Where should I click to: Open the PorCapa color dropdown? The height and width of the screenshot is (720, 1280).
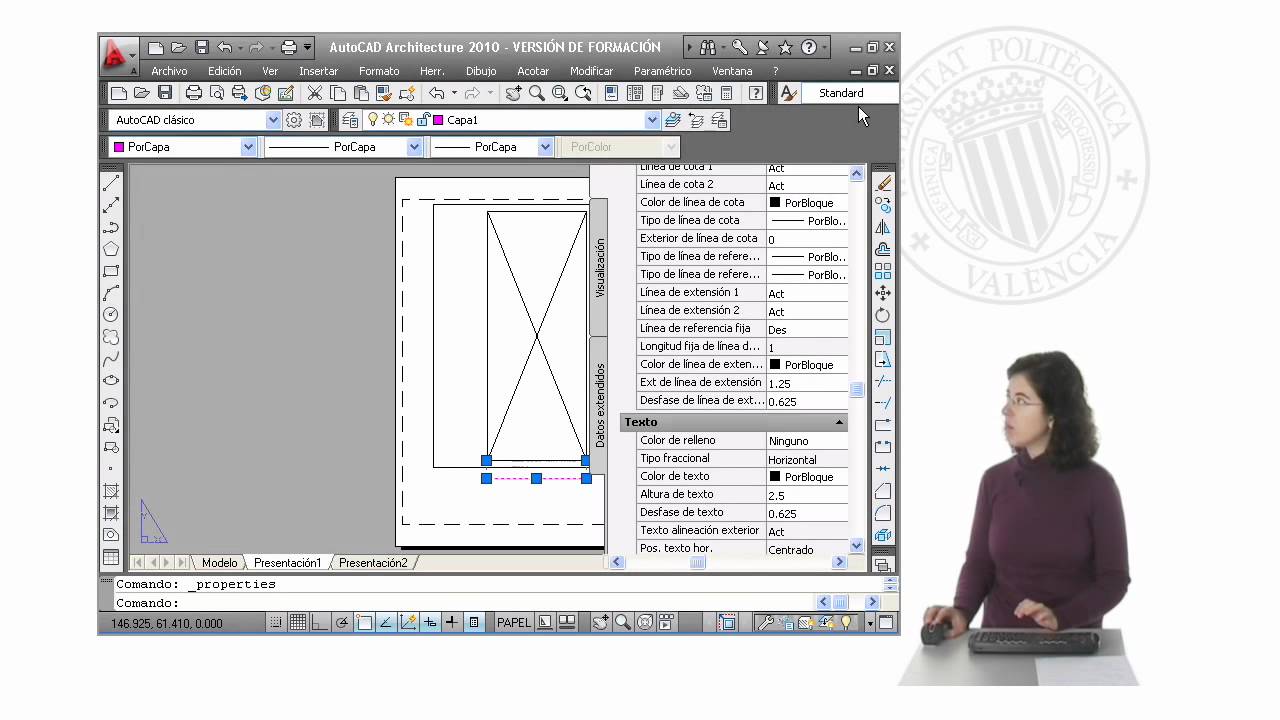point(249,147)
